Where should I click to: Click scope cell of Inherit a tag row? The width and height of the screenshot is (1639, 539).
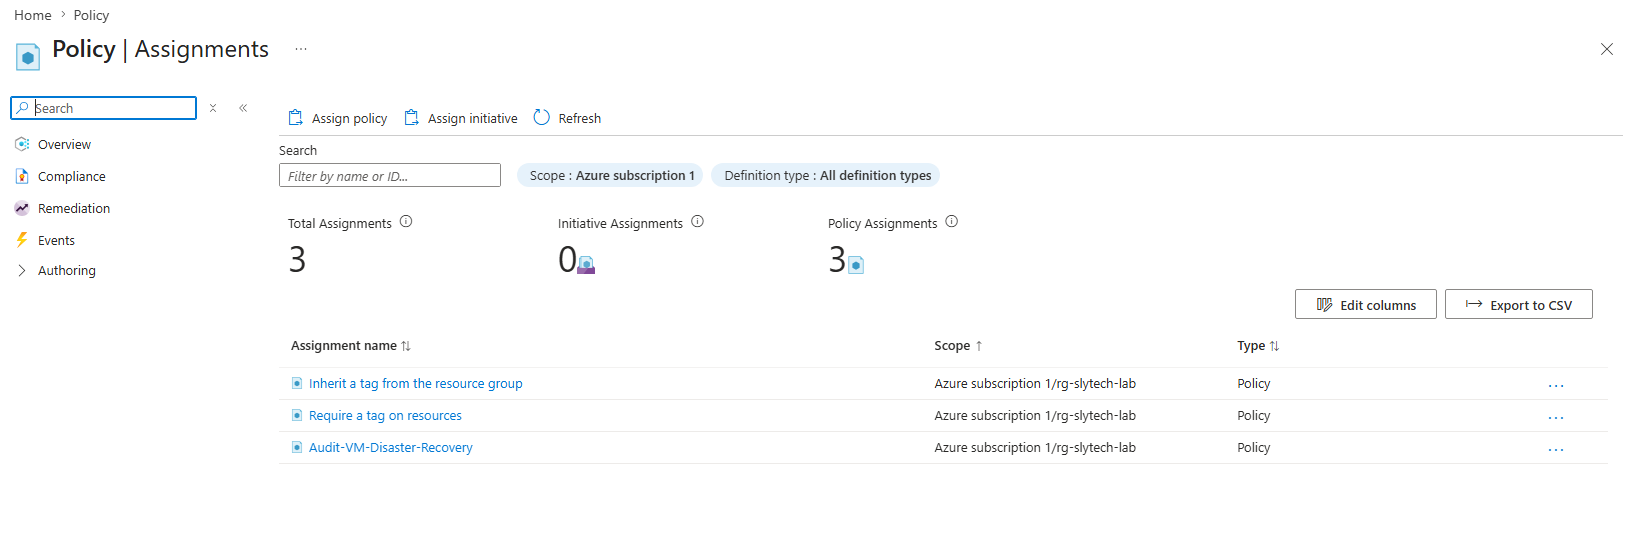coord(1035,383)
